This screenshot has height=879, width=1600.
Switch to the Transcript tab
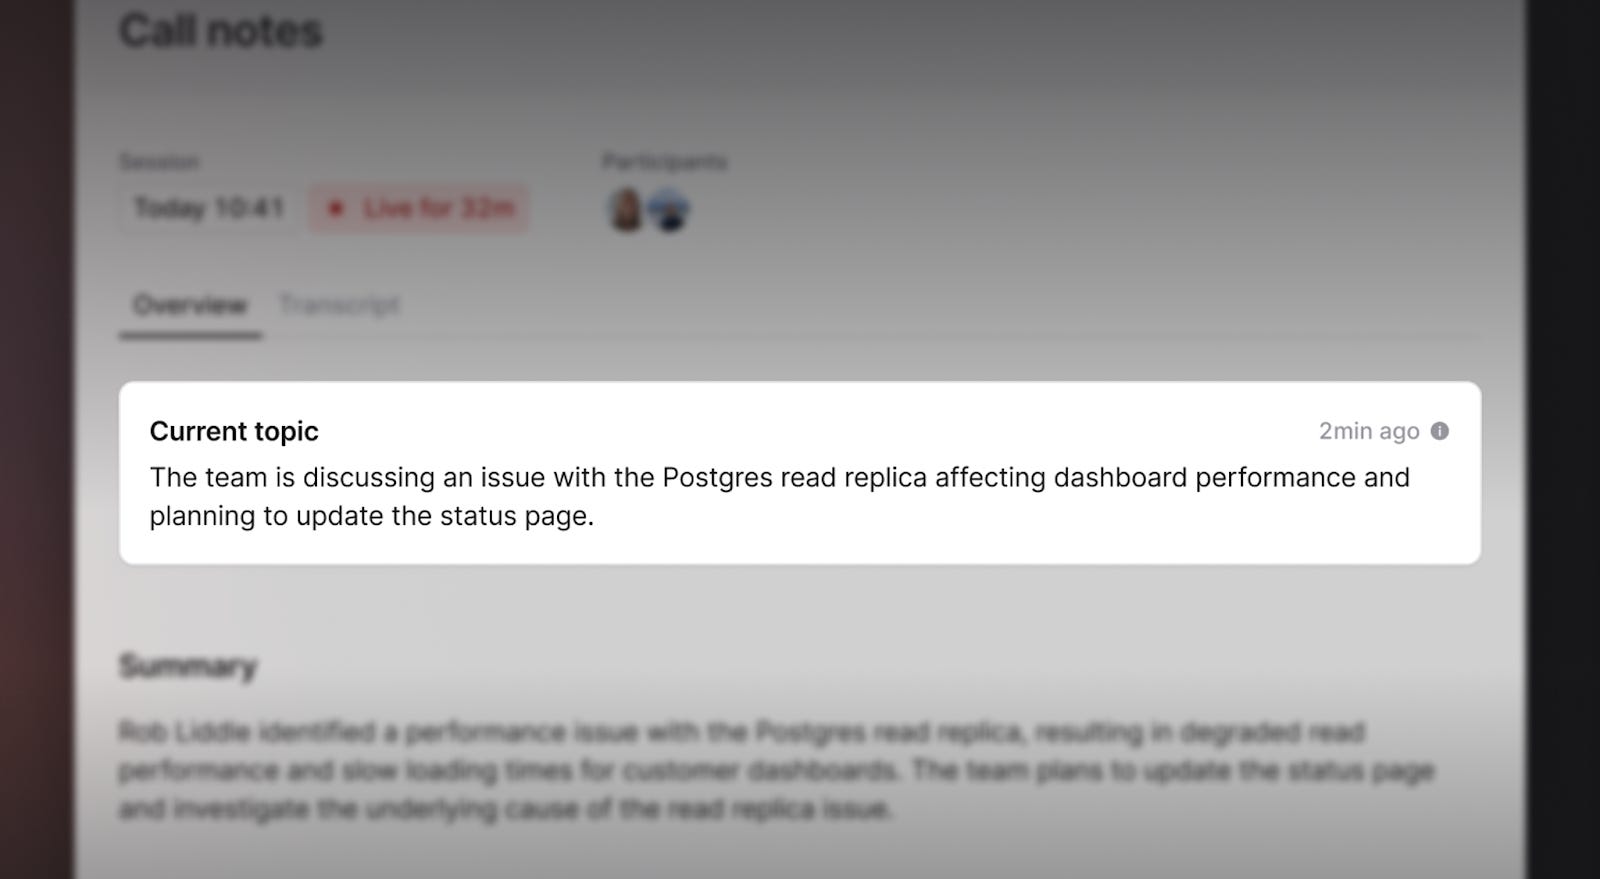pyautogui.click(x=339, y=305)
